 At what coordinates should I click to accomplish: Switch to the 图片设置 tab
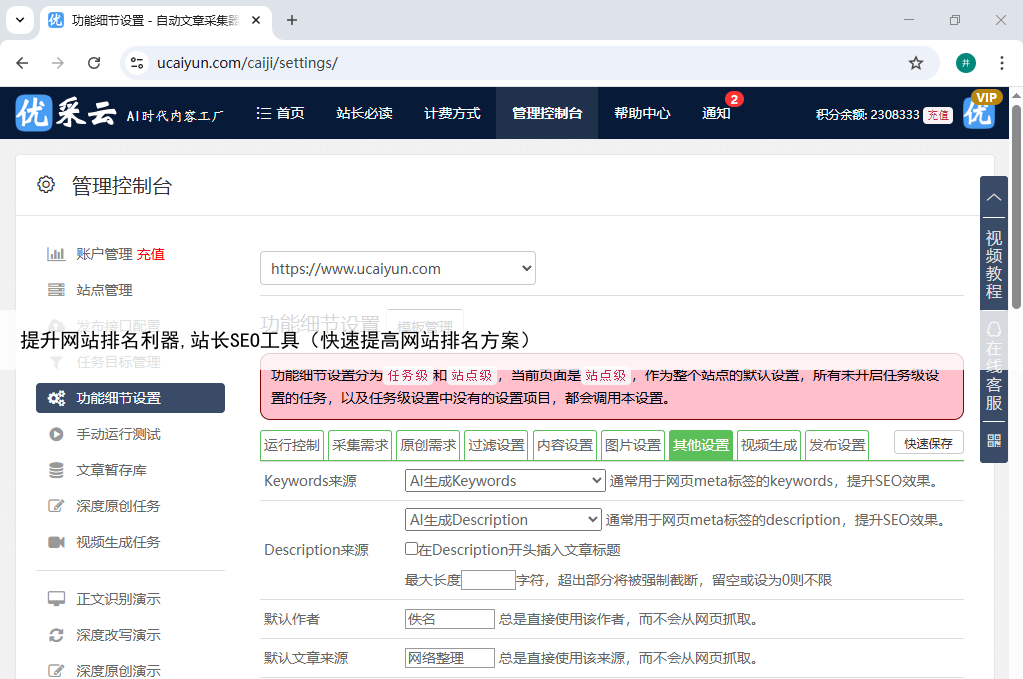[633, 445]
